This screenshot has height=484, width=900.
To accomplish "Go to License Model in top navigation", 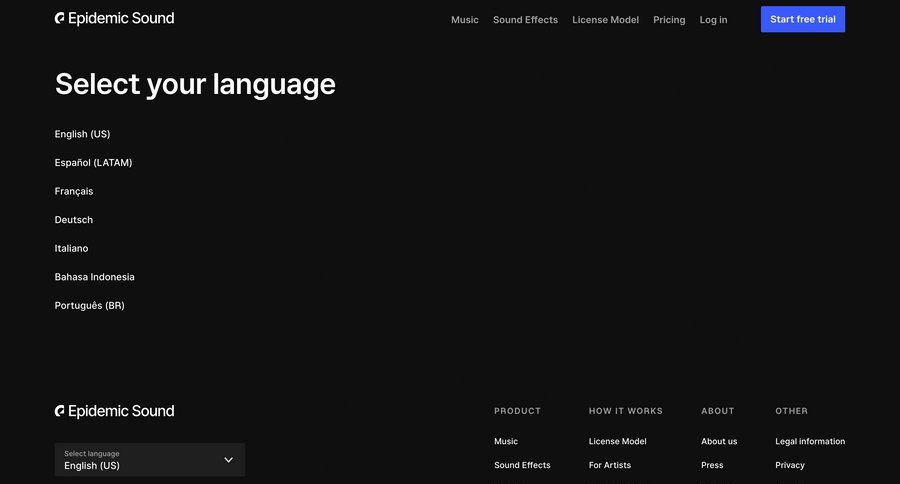I will tap(605, 20).
